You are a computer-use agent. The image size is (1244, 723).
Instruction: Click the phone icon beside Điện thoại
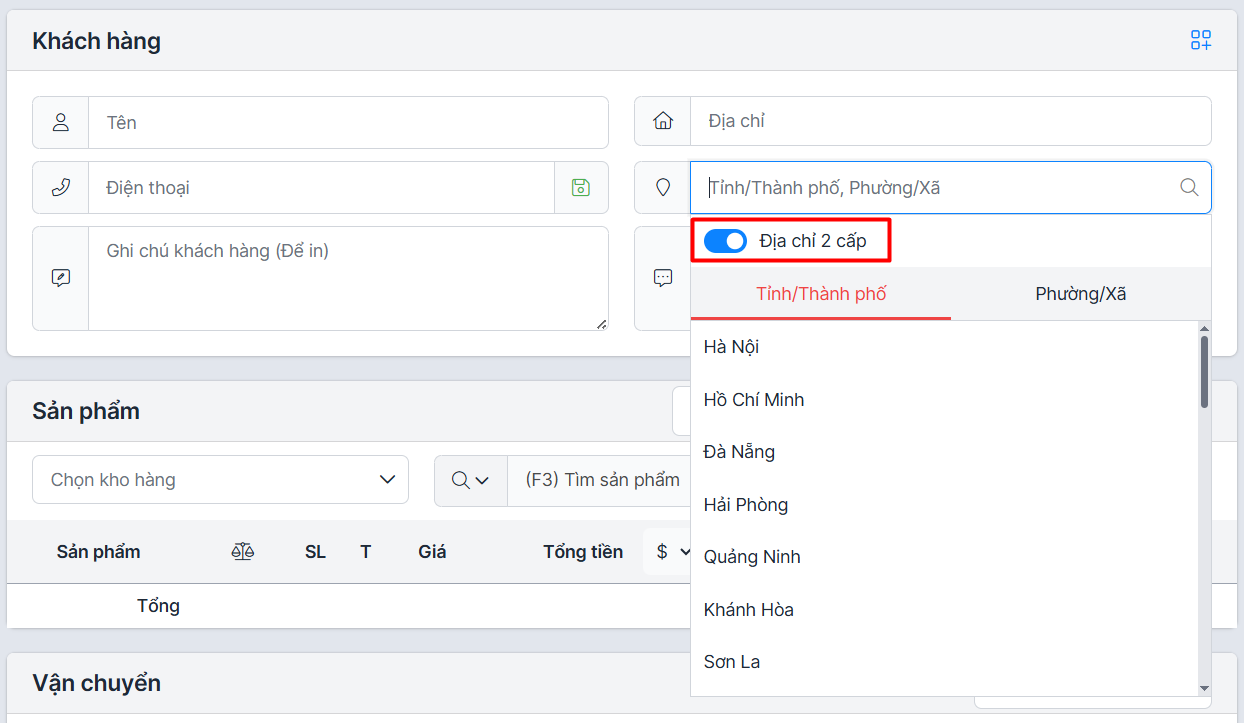pyautogui.click(x=61, y=187)
